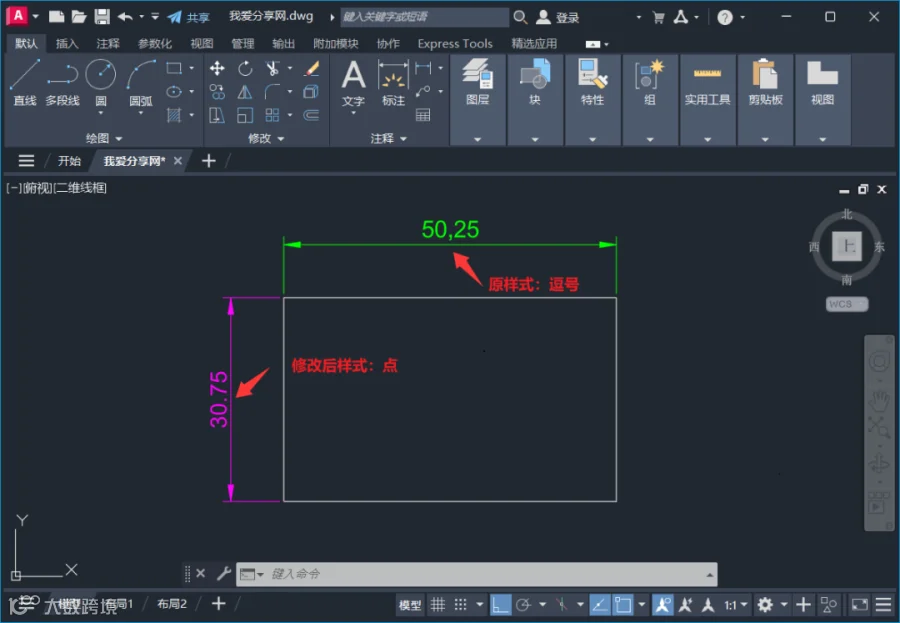Switch to the Annotate (注释) ribbon tab
The height and width of the screenshot is (623, 900).
pos(108,44)
